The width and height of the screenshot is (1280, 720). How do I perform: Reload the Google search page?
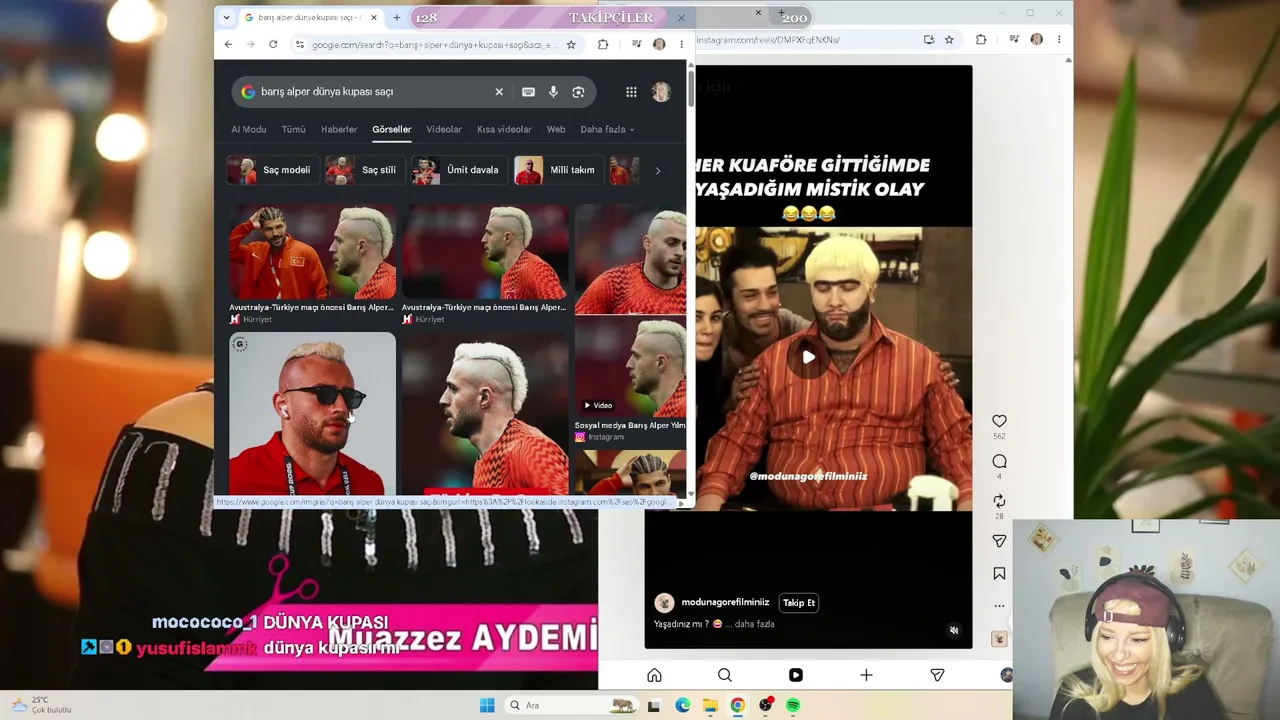(x=272, y=44)
